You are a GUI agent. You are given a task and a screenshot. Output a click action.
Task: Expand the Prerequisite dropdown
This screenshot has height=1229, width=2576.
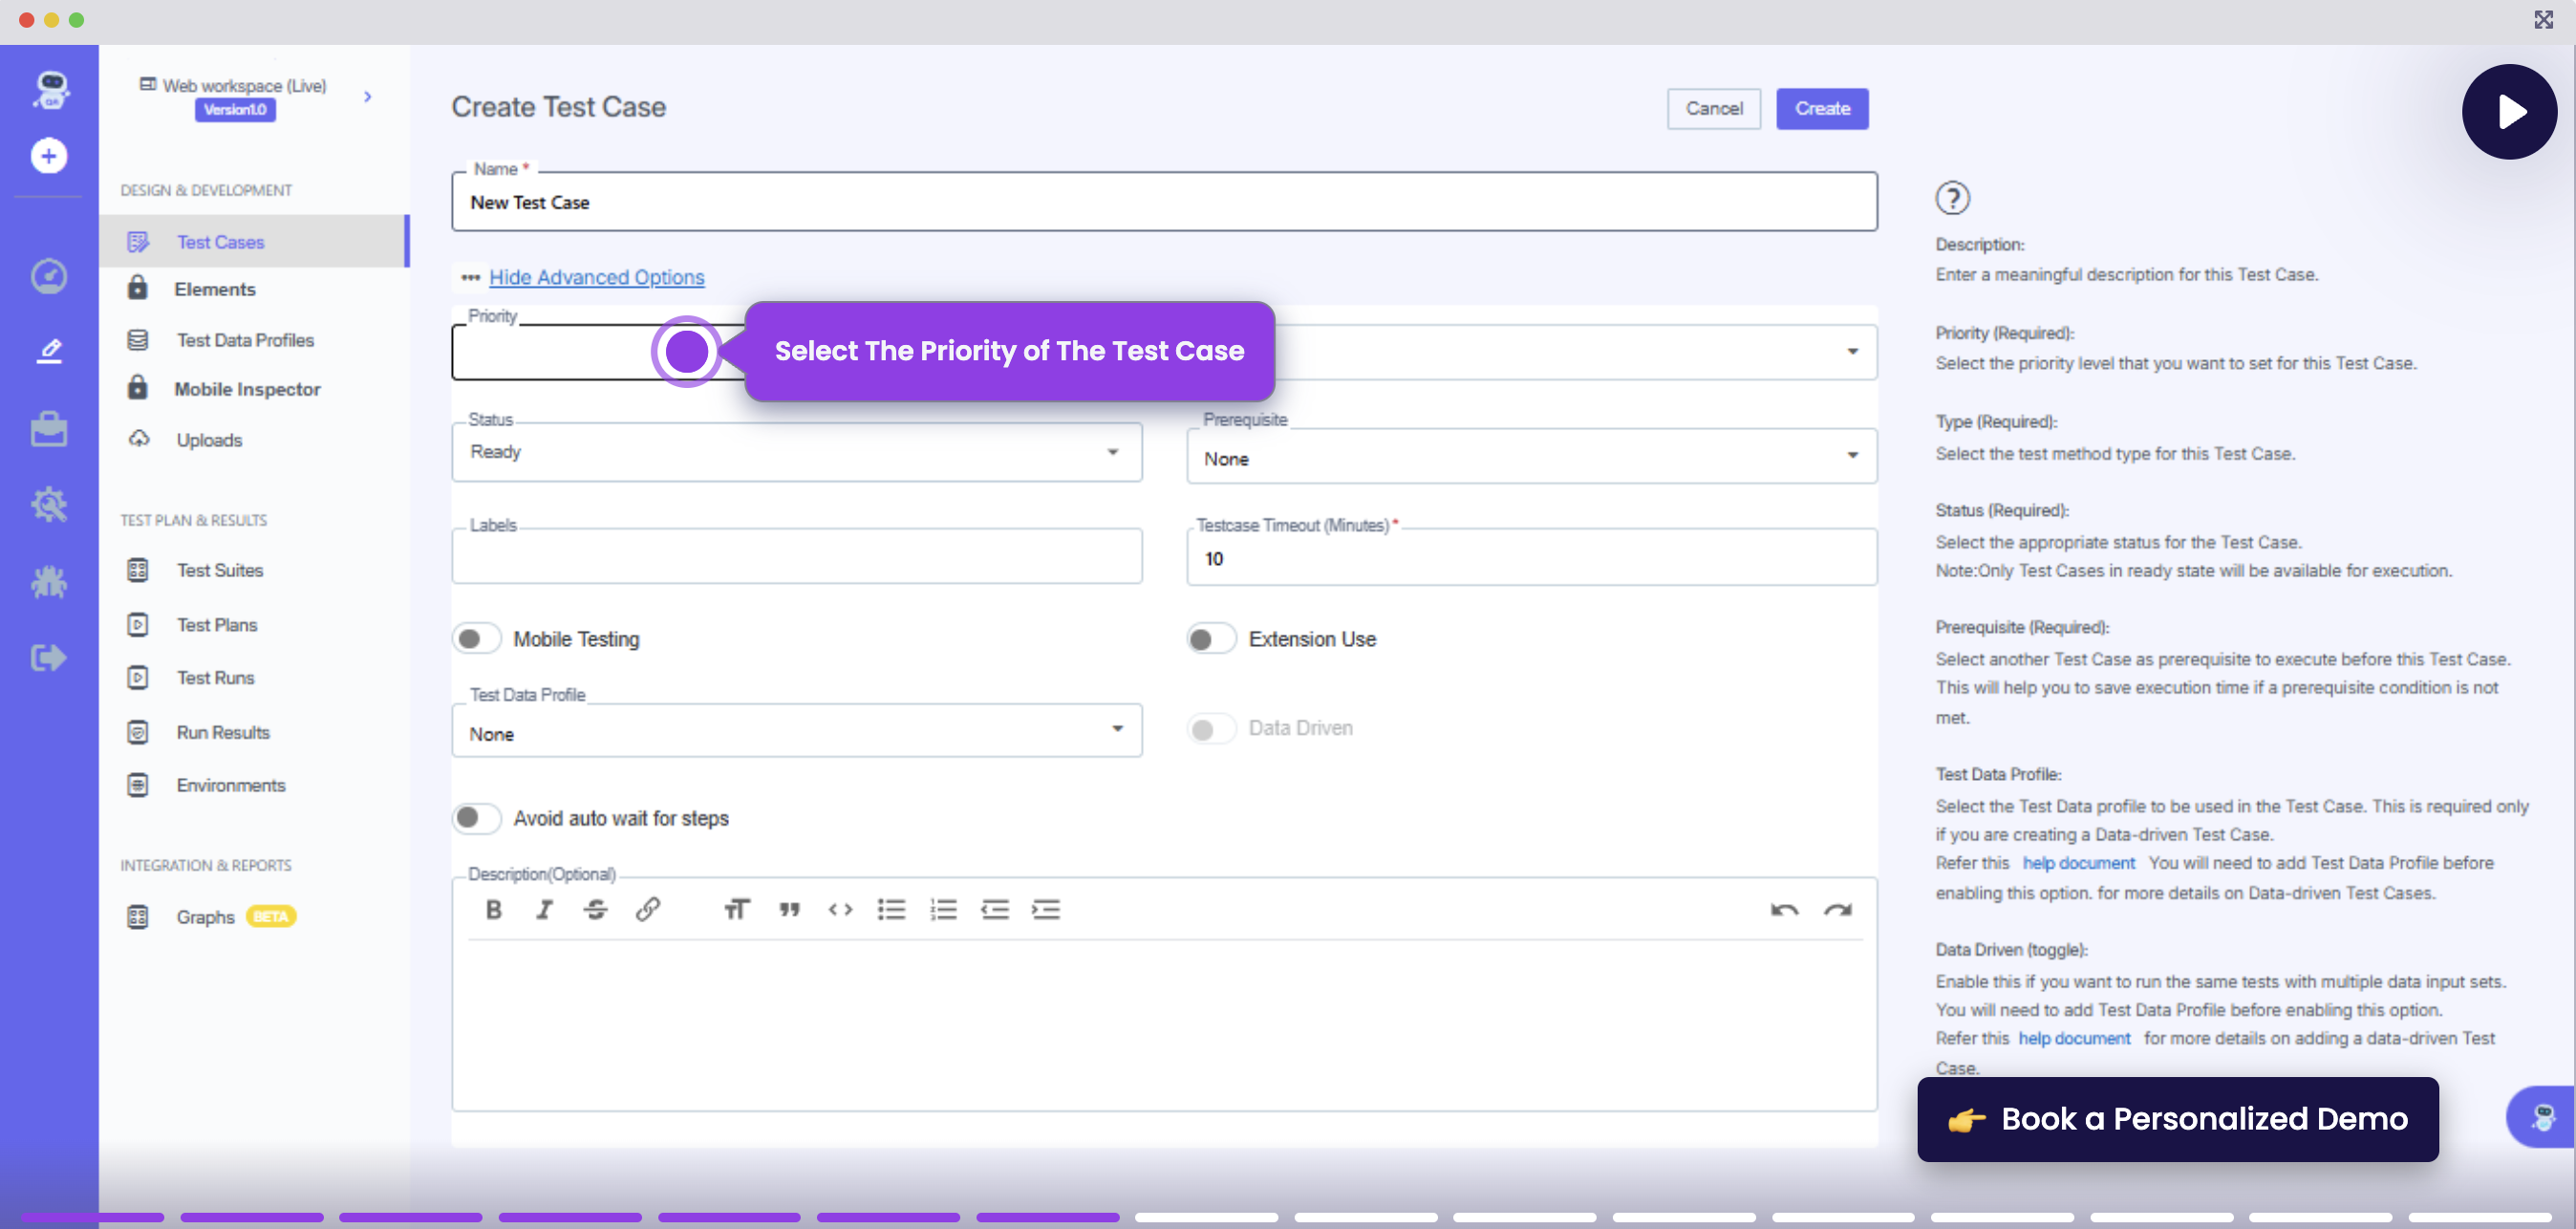tap(1530, 458)
